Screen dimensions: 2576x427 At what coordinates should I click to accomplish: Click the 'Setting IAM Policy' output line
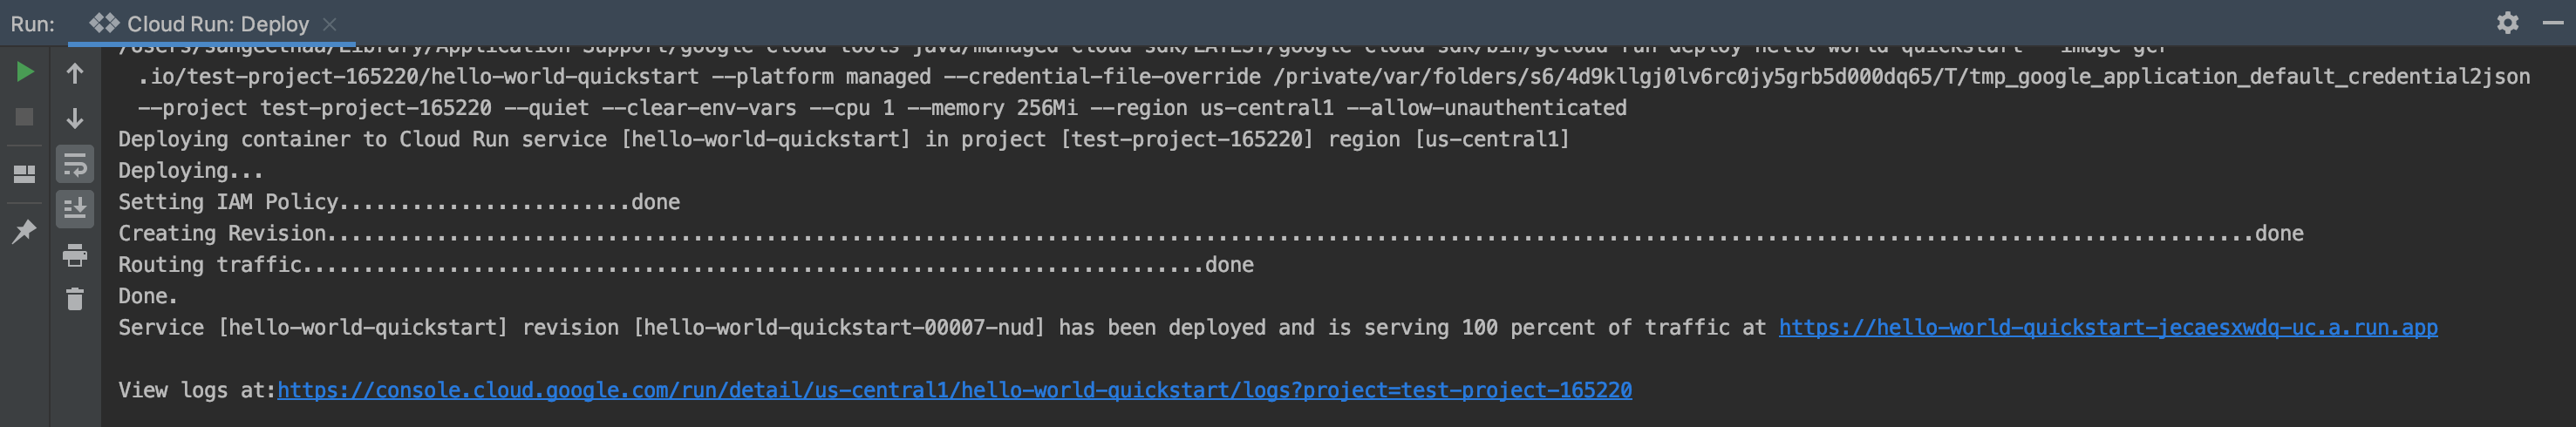[x=230, y=203]
